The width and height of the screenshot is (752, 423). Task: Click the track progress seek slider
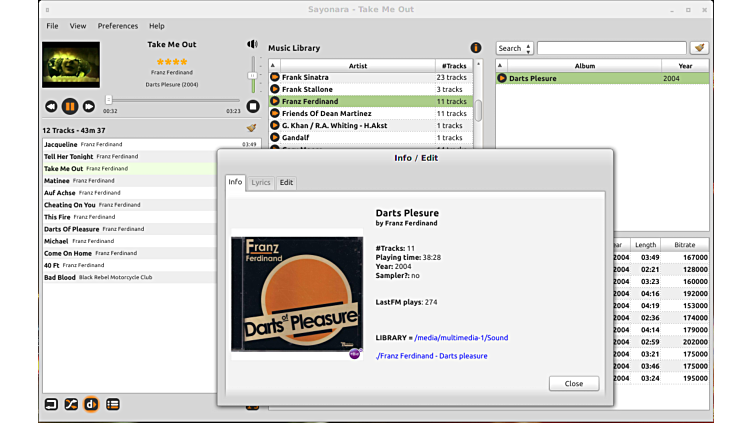170,100
